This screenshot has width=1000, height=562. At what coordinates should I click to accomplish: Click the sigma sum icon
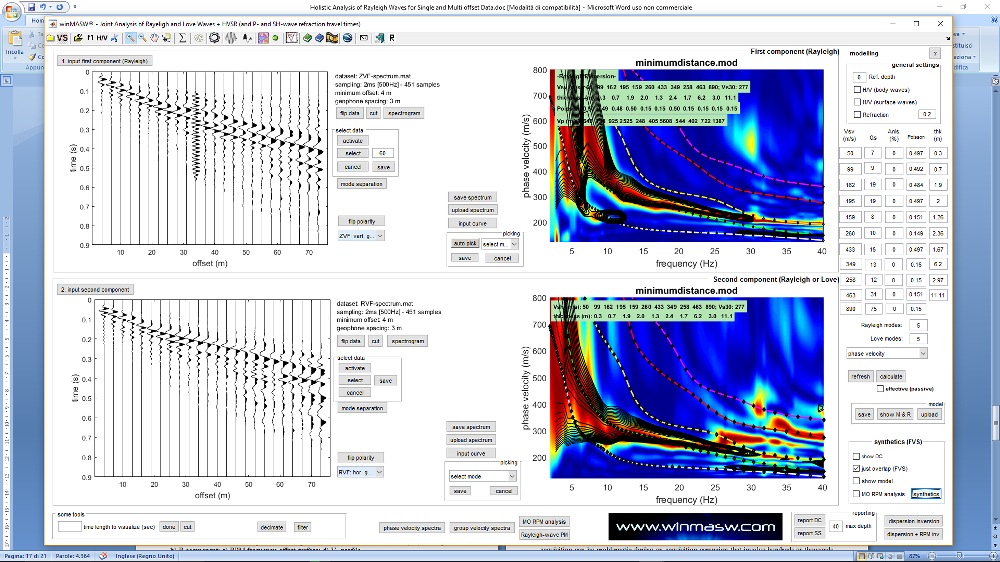(x=182, y=38)
